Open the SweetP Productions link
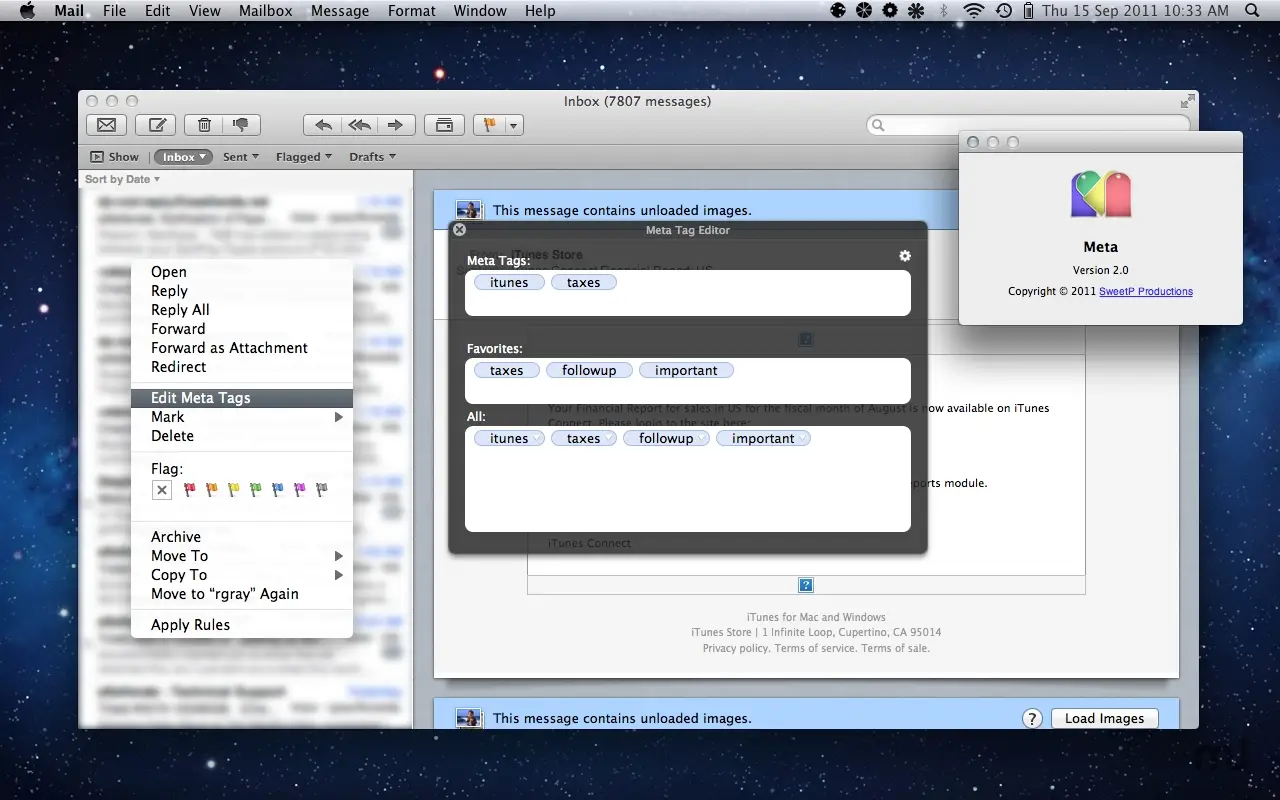Viewport: 1280px width, 800px height. [1146, 292]
